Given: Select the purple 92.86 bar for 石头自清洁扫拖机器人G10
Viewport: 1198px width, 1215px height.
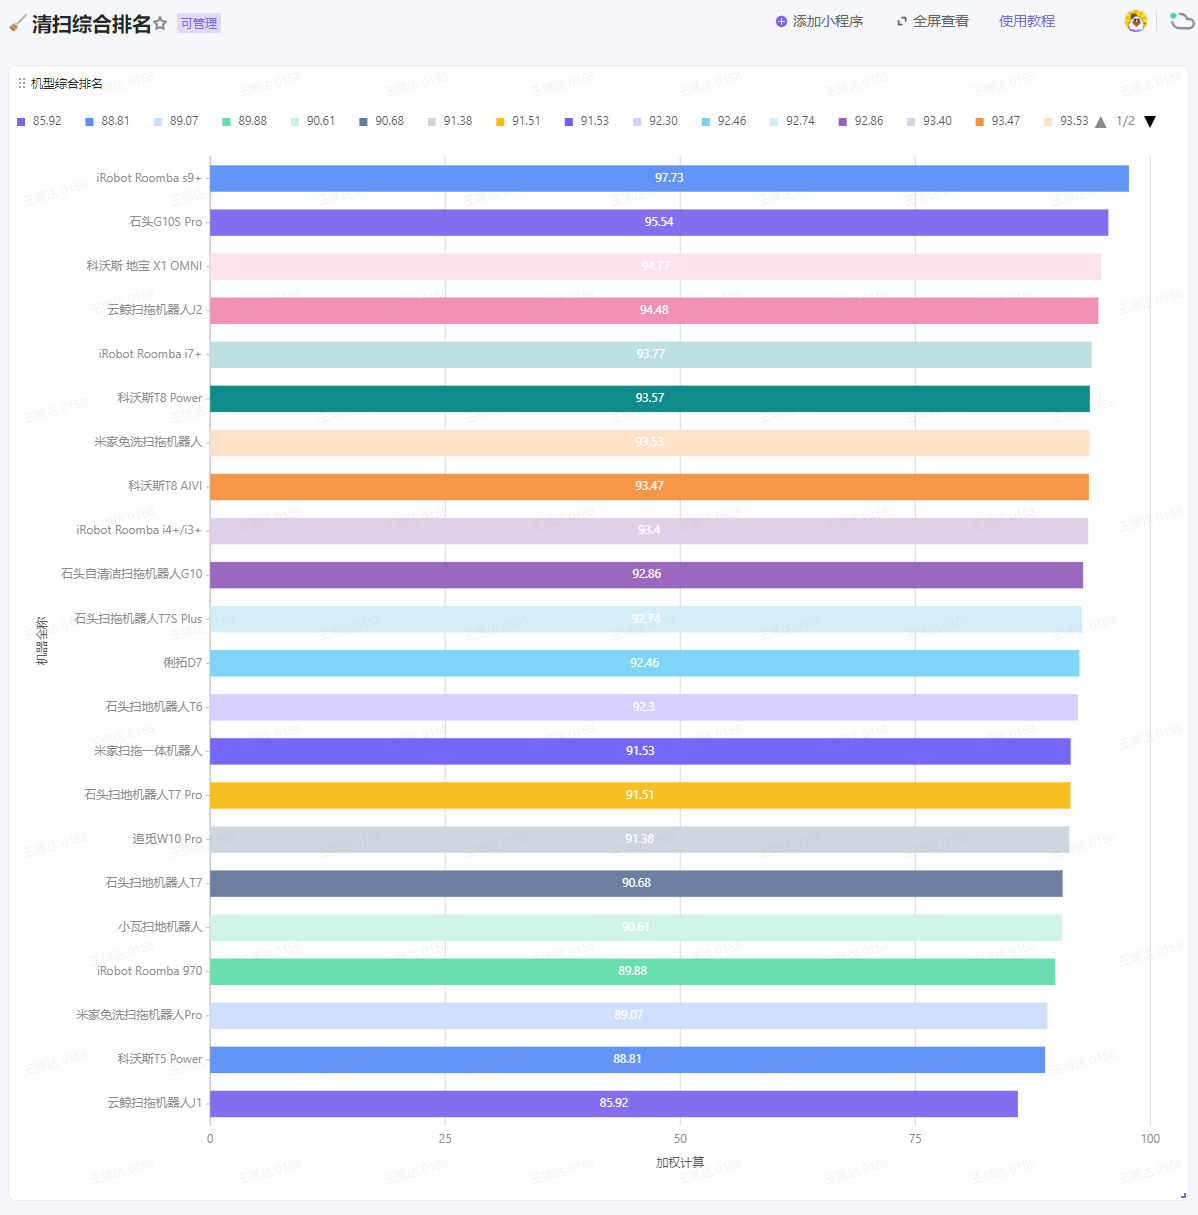Looking at the screenshot, I should (x=646, y=574).
